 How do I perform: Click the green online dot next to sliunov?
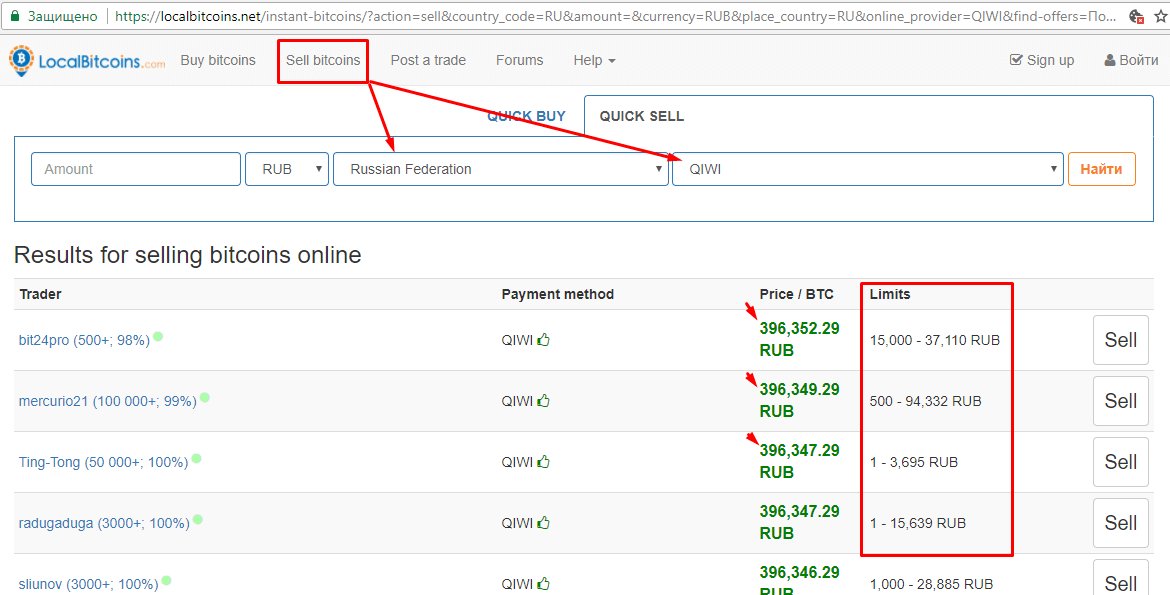[x=166, y=580]
